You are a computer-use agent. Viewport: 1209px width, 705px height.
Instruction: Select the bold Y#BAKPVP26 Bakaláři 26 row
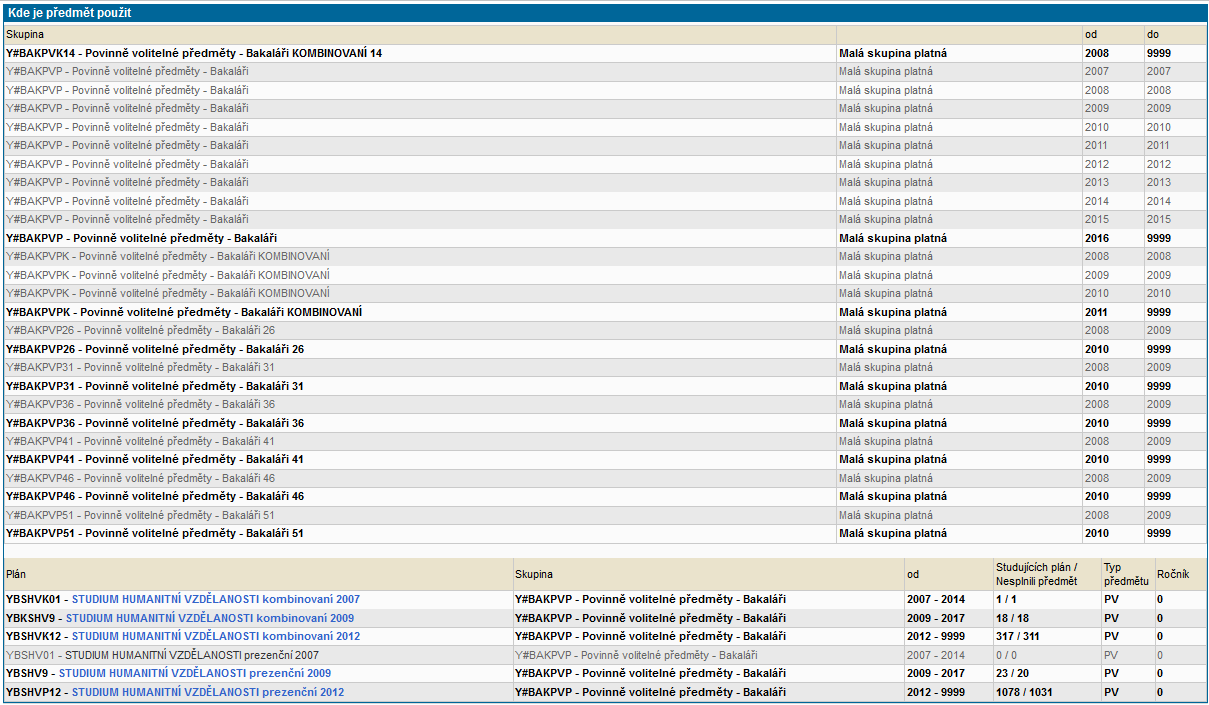point(155,349)
